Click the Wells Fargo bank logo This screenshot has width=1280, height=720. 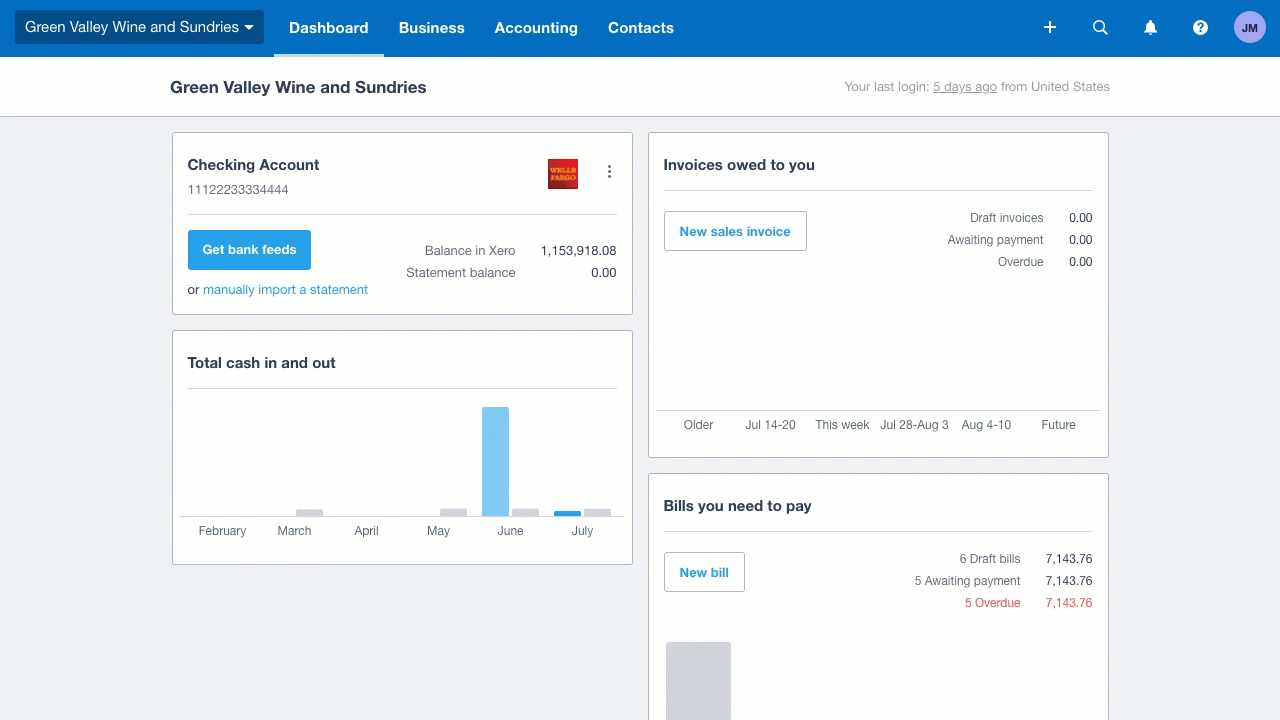coord(563,174)
